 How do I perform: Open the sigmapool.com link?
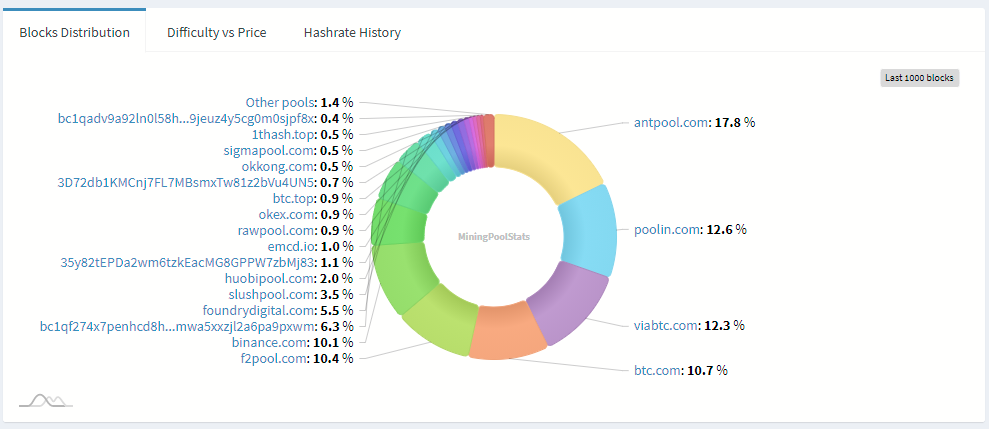tap(269, 150)
